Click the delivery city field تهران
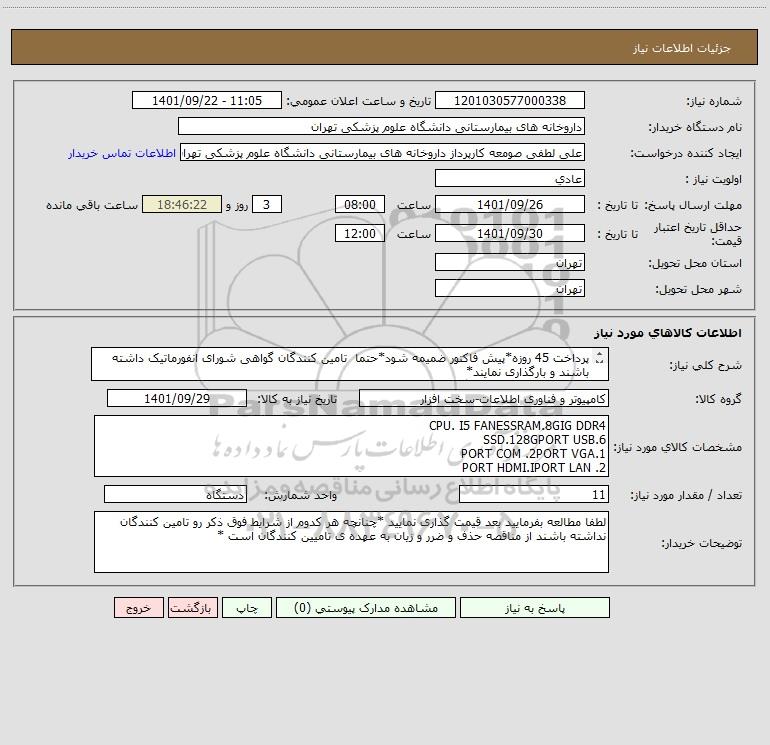Image resolution: width=770 pixels, height=745 pixels. [510, 288]
